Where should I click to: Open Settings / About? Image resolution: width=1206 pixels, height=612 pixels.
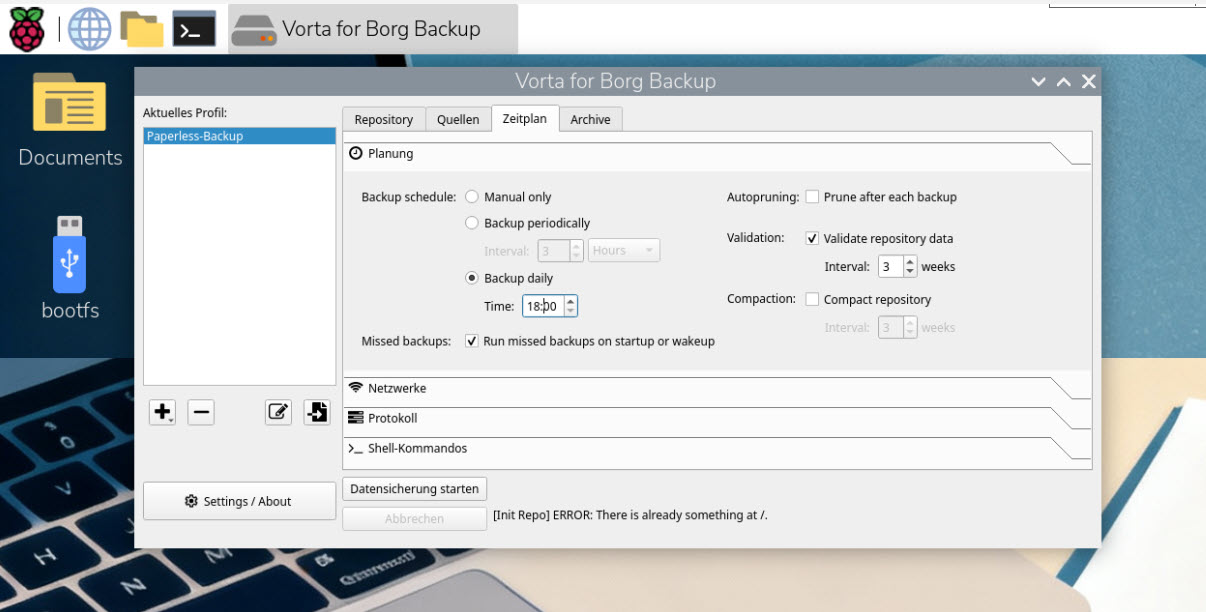(239, 501)
